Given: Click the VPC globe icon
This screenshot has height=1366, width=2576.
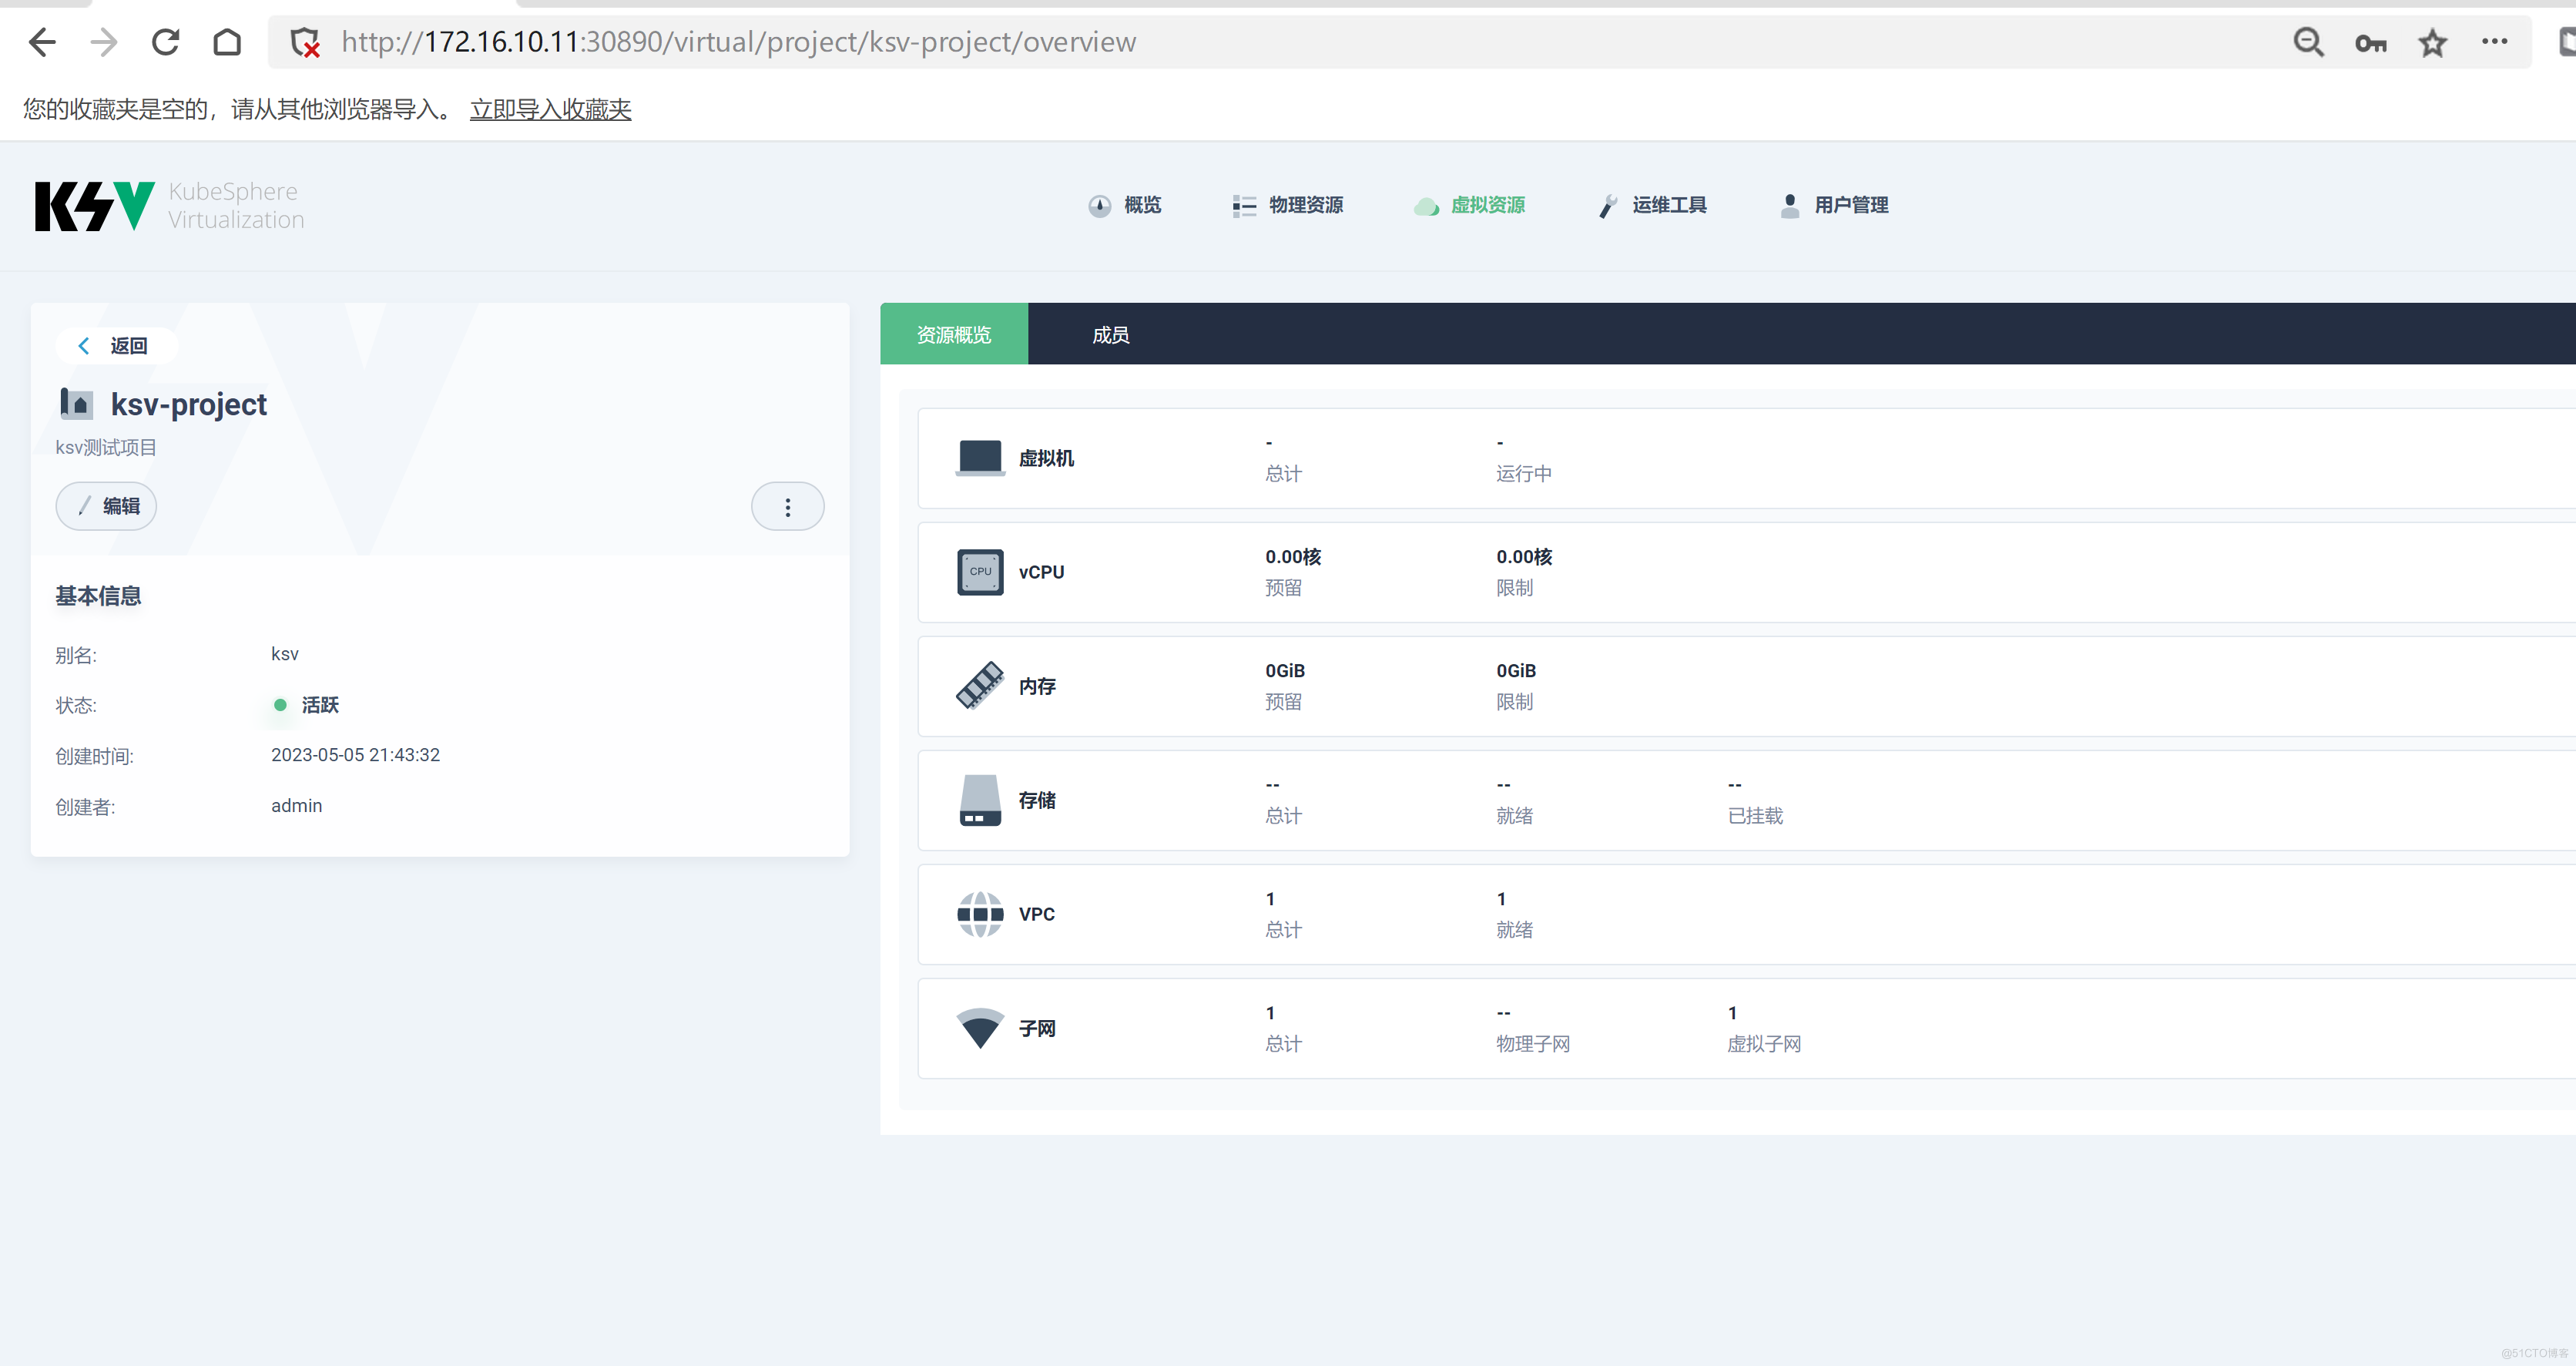Looking at the screenshot, I should coord(980,914).
